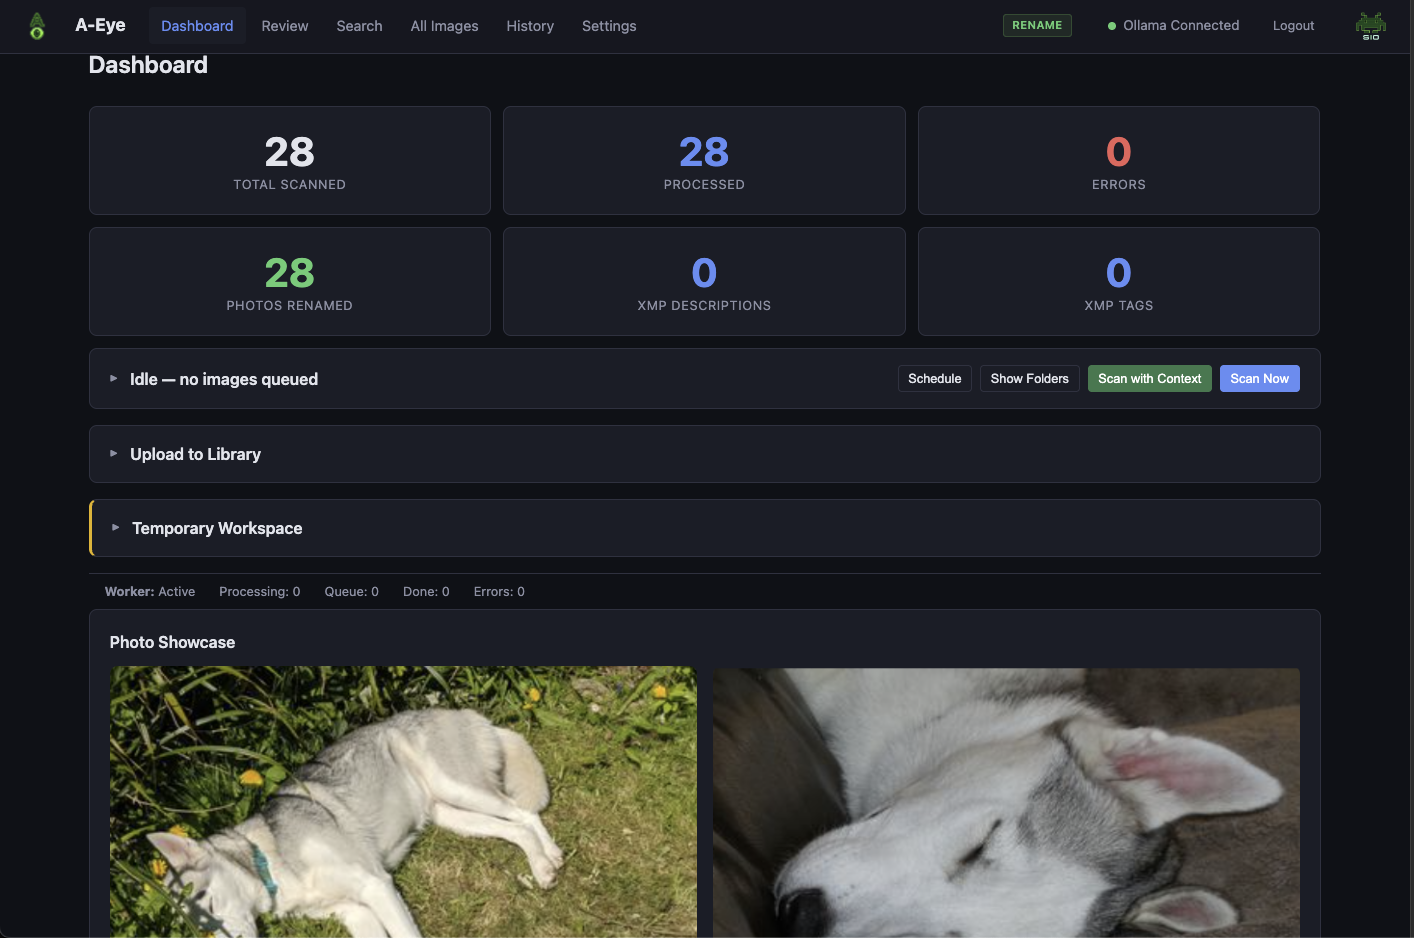This screenshot has height=938, width=1414.
Task: Click the XMP Descriptions stat card
Action: (x=704, y=281)
